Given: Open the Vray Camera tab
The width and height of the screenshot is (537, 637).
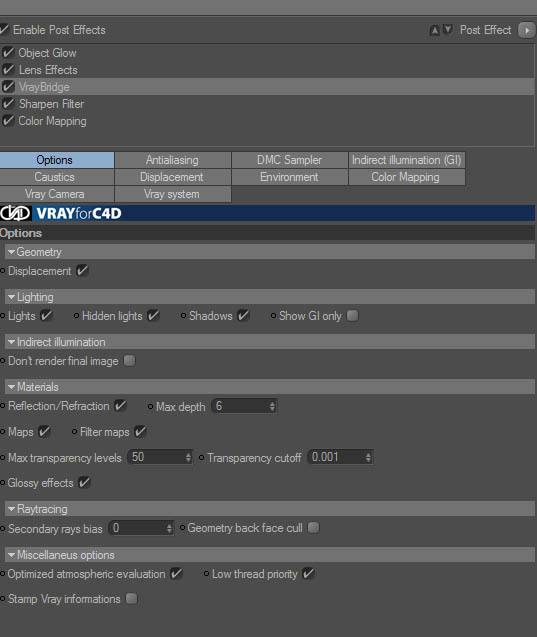Looking at the screenshot, I should [x=56, y=194].
